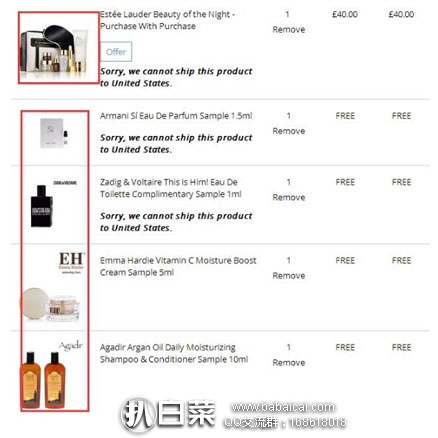Open the Estée Lauder Beauty of the Night title
The image size is (438, 438).
[x=168, y=20]
